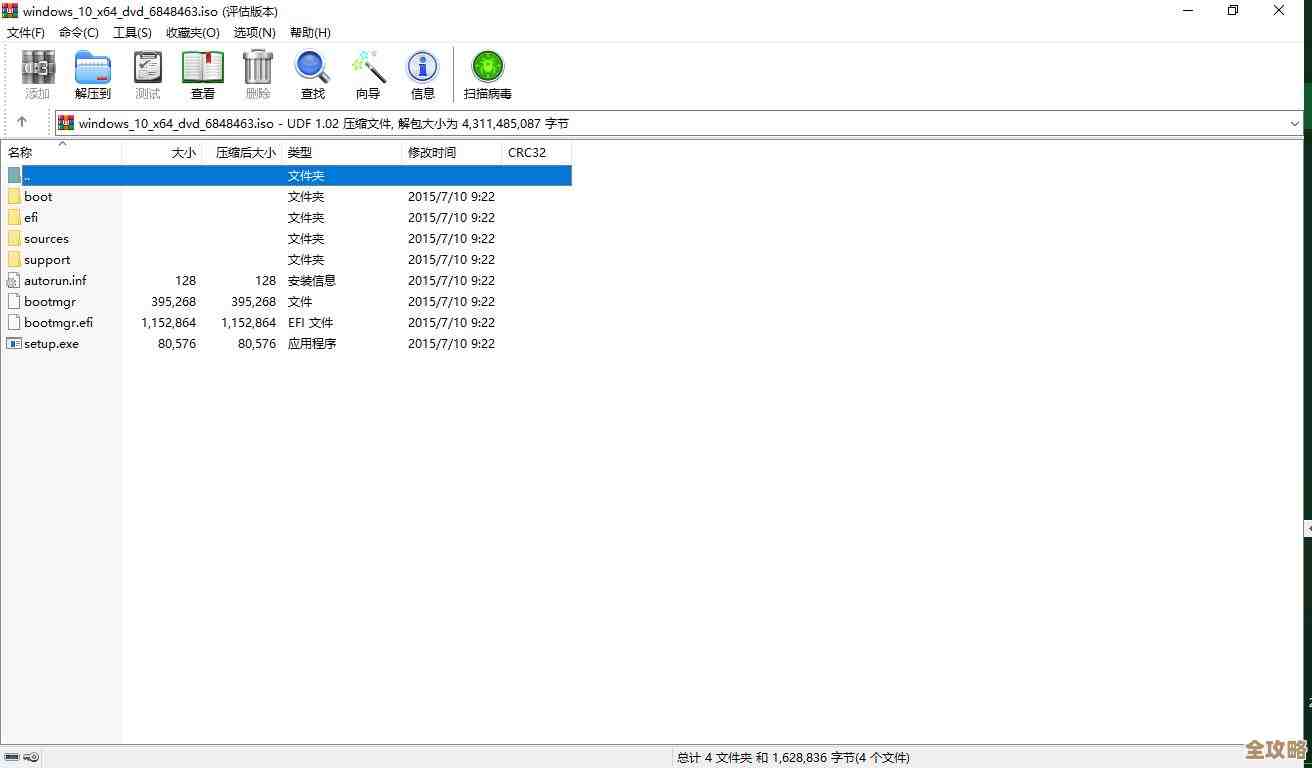Click the archive icon in the address bar
Screen dimensions: 1312x768
[x=66, y=122]
